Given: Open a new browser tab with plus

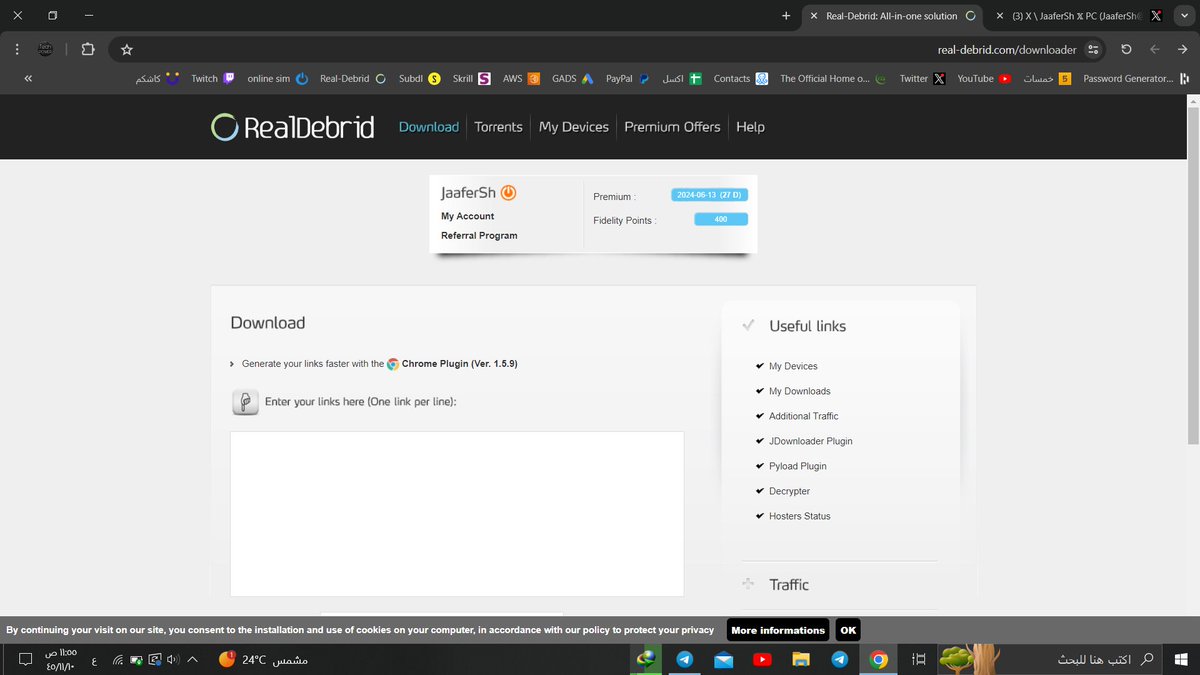Looking at the screenshot, I should [786, 16].
